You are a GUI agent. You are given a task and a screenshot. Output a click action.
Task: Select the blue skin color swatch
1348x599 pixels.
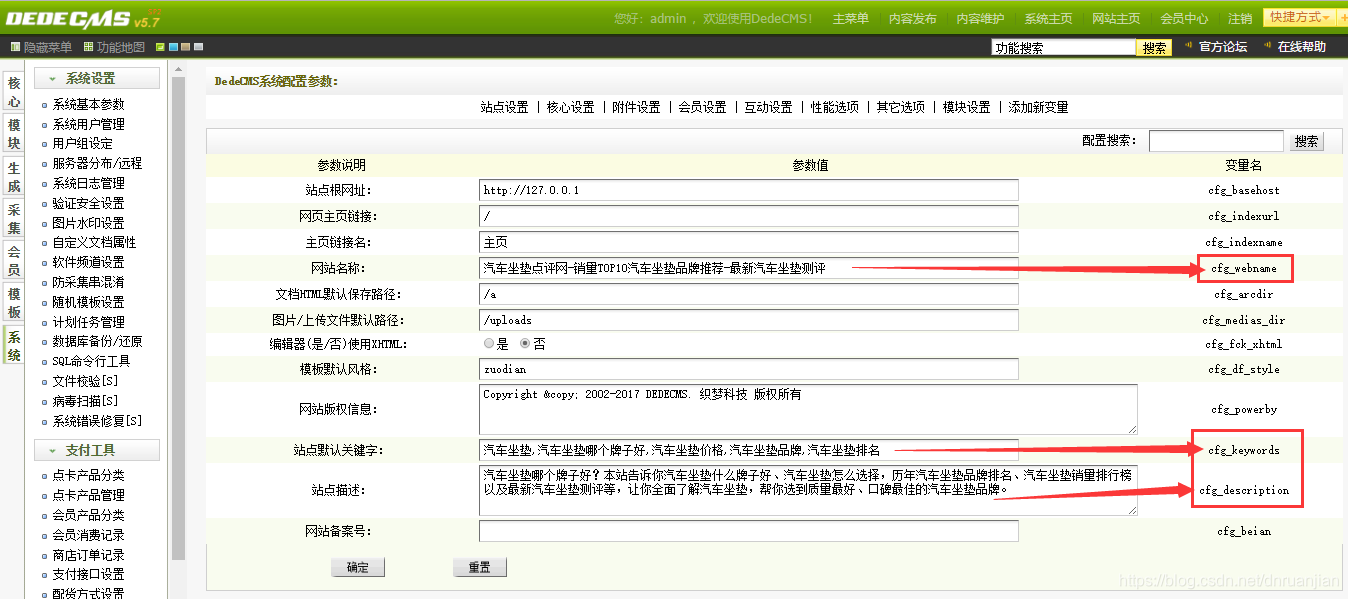[x=173, y=47]
